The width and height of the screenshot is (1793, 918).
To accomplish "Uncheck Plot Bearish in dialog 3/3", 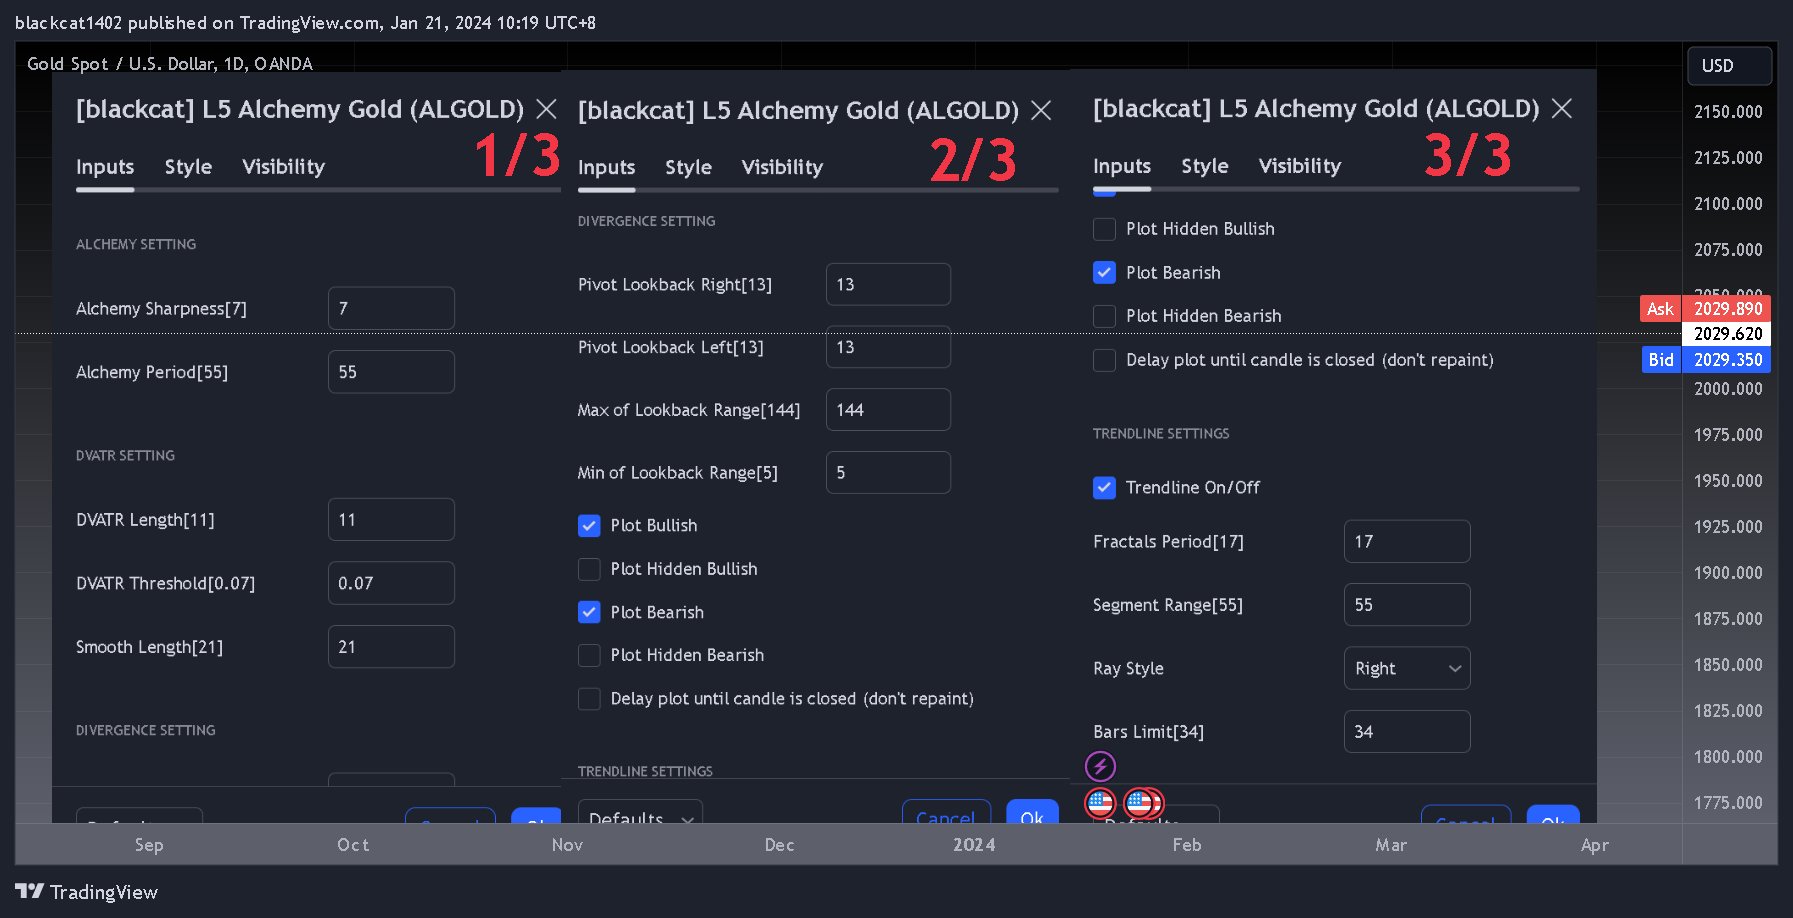I will point(1104,272).
